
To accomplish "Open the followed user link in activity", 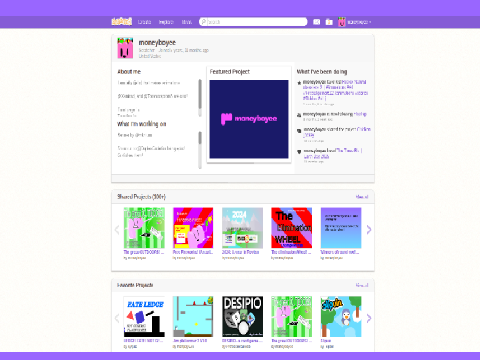I will [360, 114].
